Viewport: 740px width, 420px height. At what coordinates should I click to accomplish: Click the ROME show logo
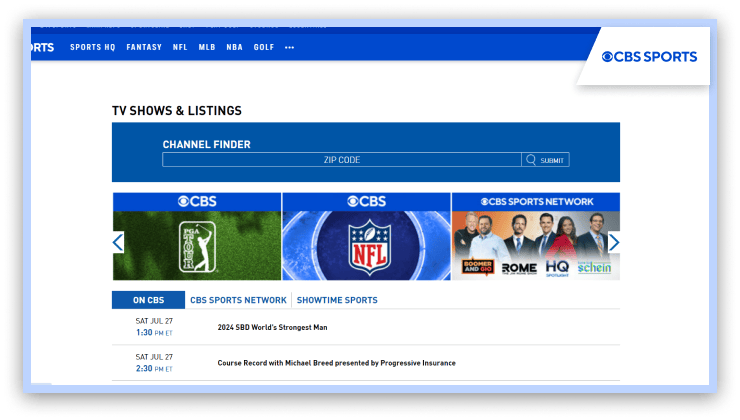tap(519, 269)
